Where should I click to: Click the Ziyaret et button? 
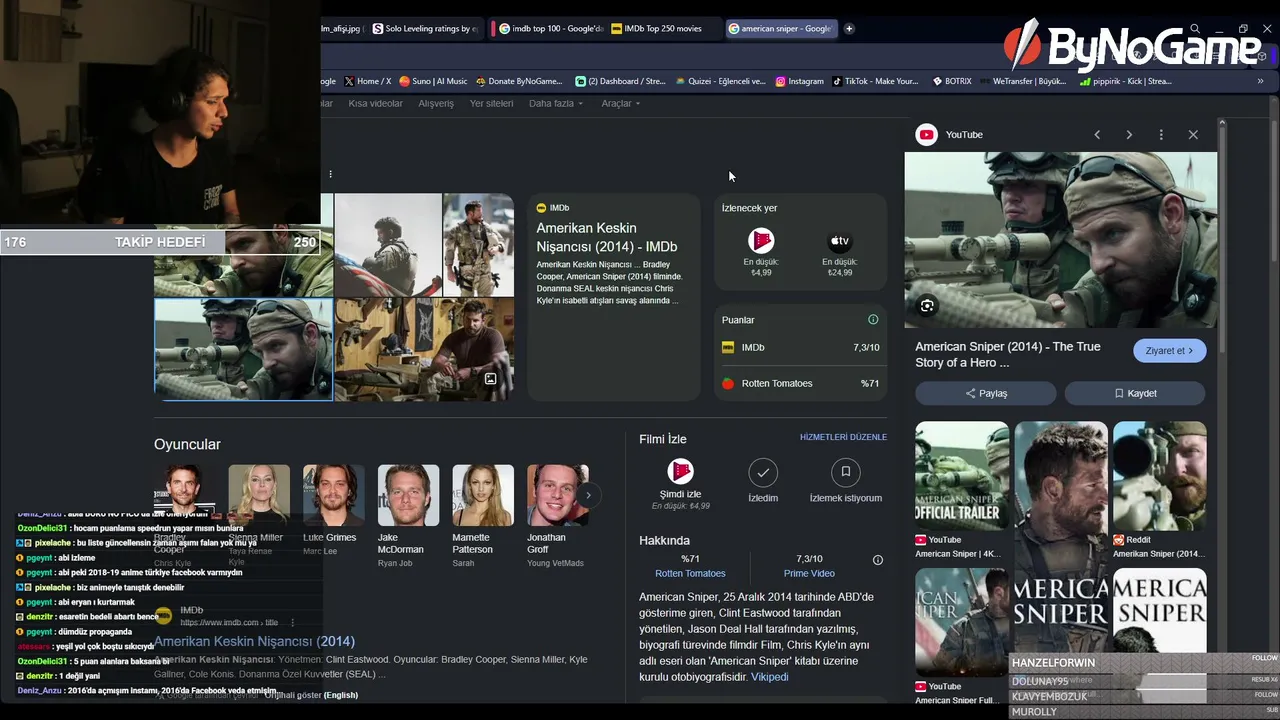tap(1169, 351)
